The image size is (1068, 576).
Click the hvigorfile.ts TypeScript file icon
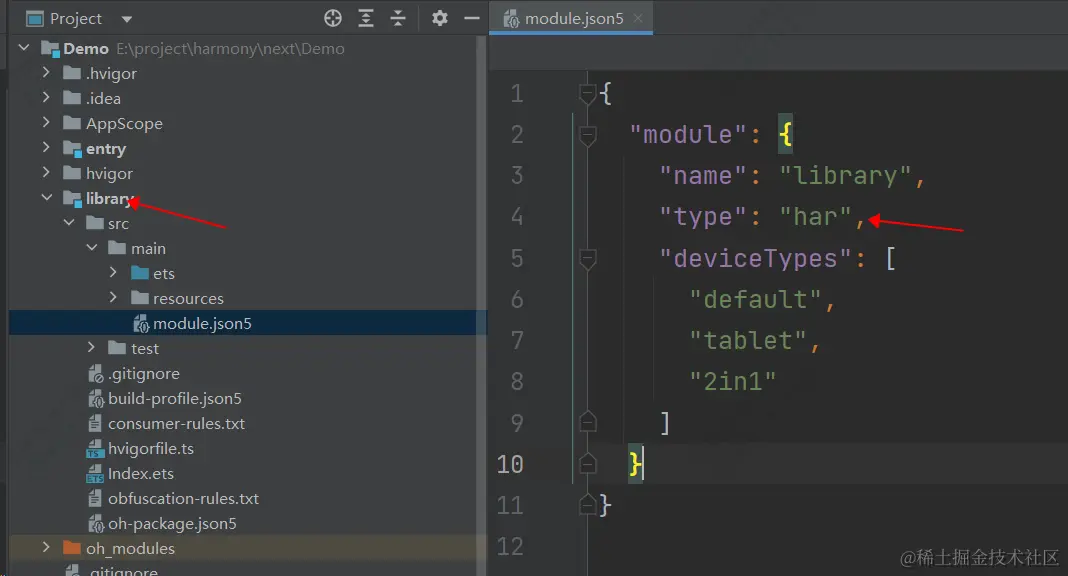pos(95,449)
